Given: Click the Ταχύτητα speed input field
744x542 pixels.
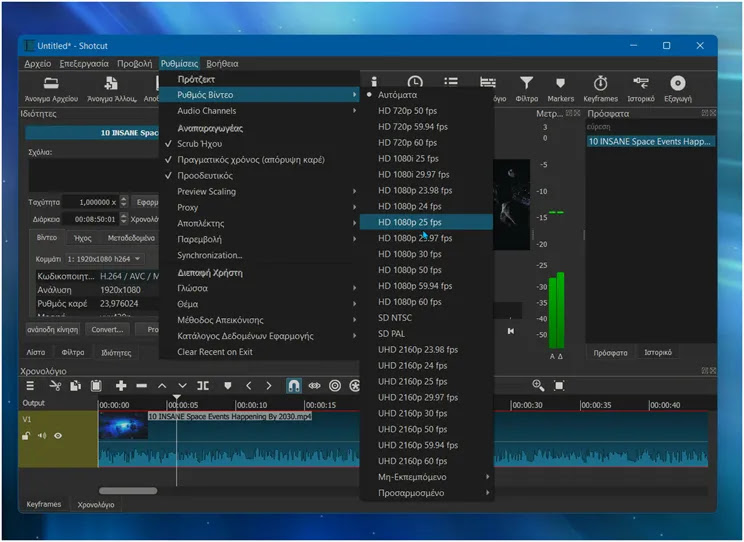Looking at the screenshot, I should 92,202.
